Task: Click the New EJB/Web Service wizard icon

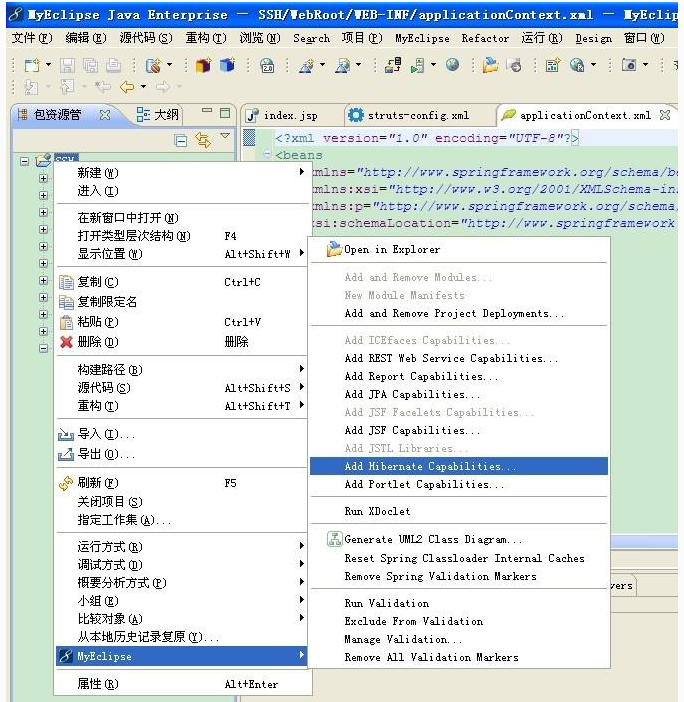Action: pos(154,66)
